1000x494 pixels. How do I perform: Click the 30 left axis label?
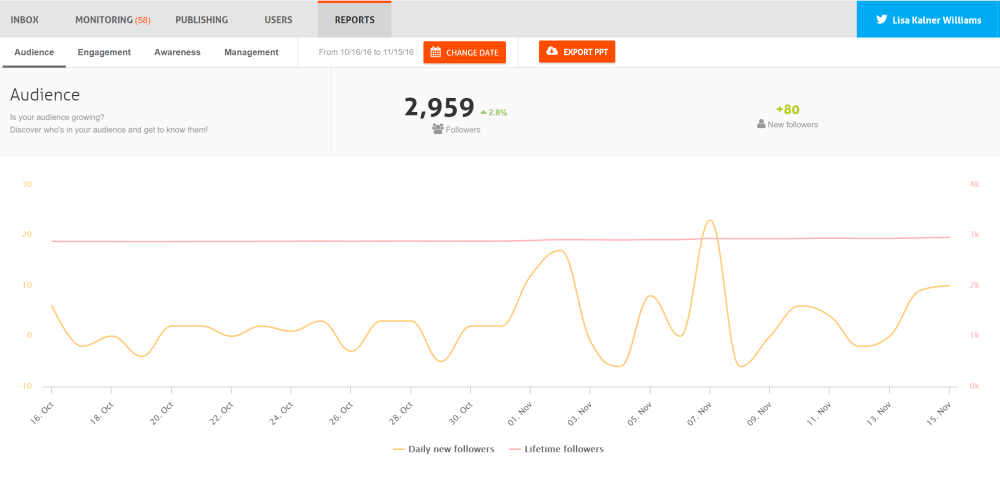click(x=27, y=184)
